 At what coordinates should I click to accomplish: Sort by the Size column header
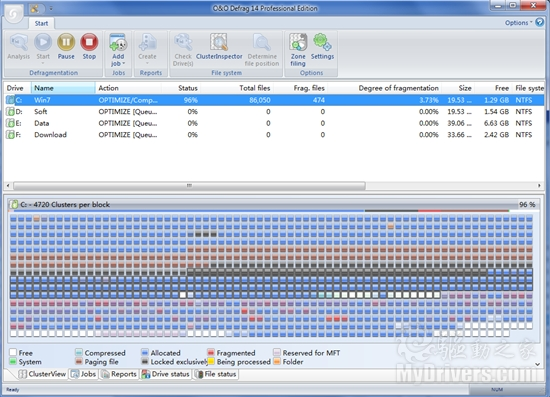pyautogui.click(x=458, y=88)
